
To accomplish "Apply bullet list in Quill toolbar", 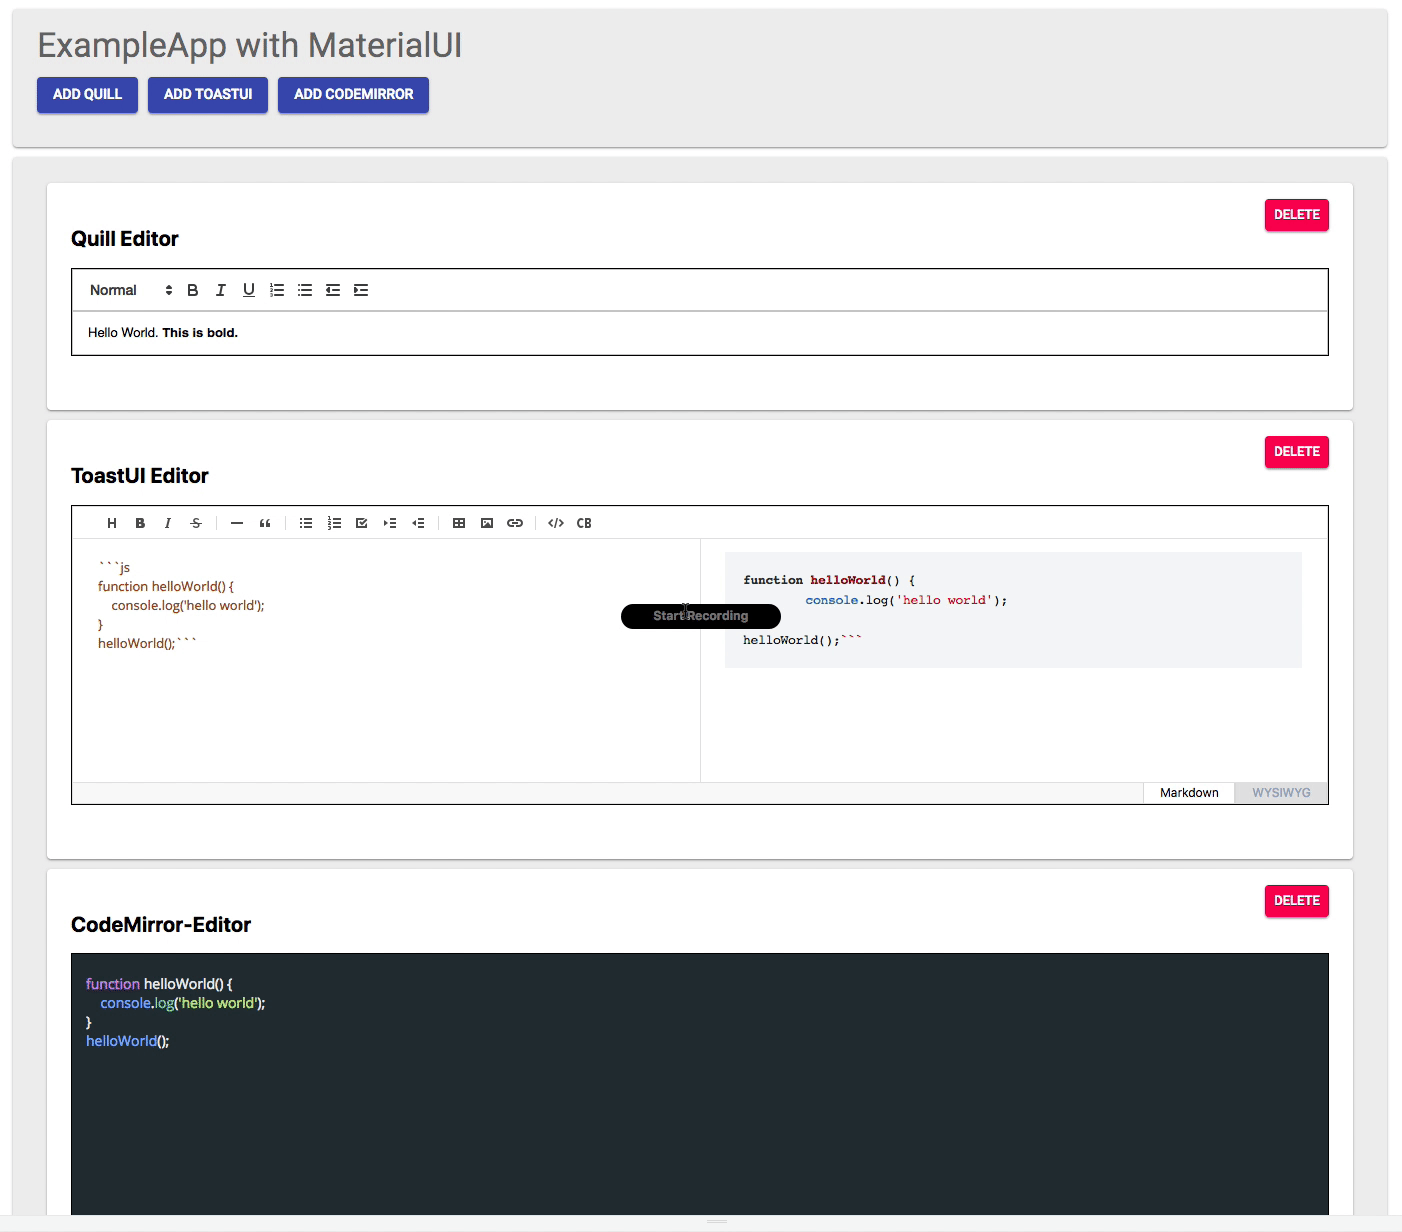I will [305, 290].
